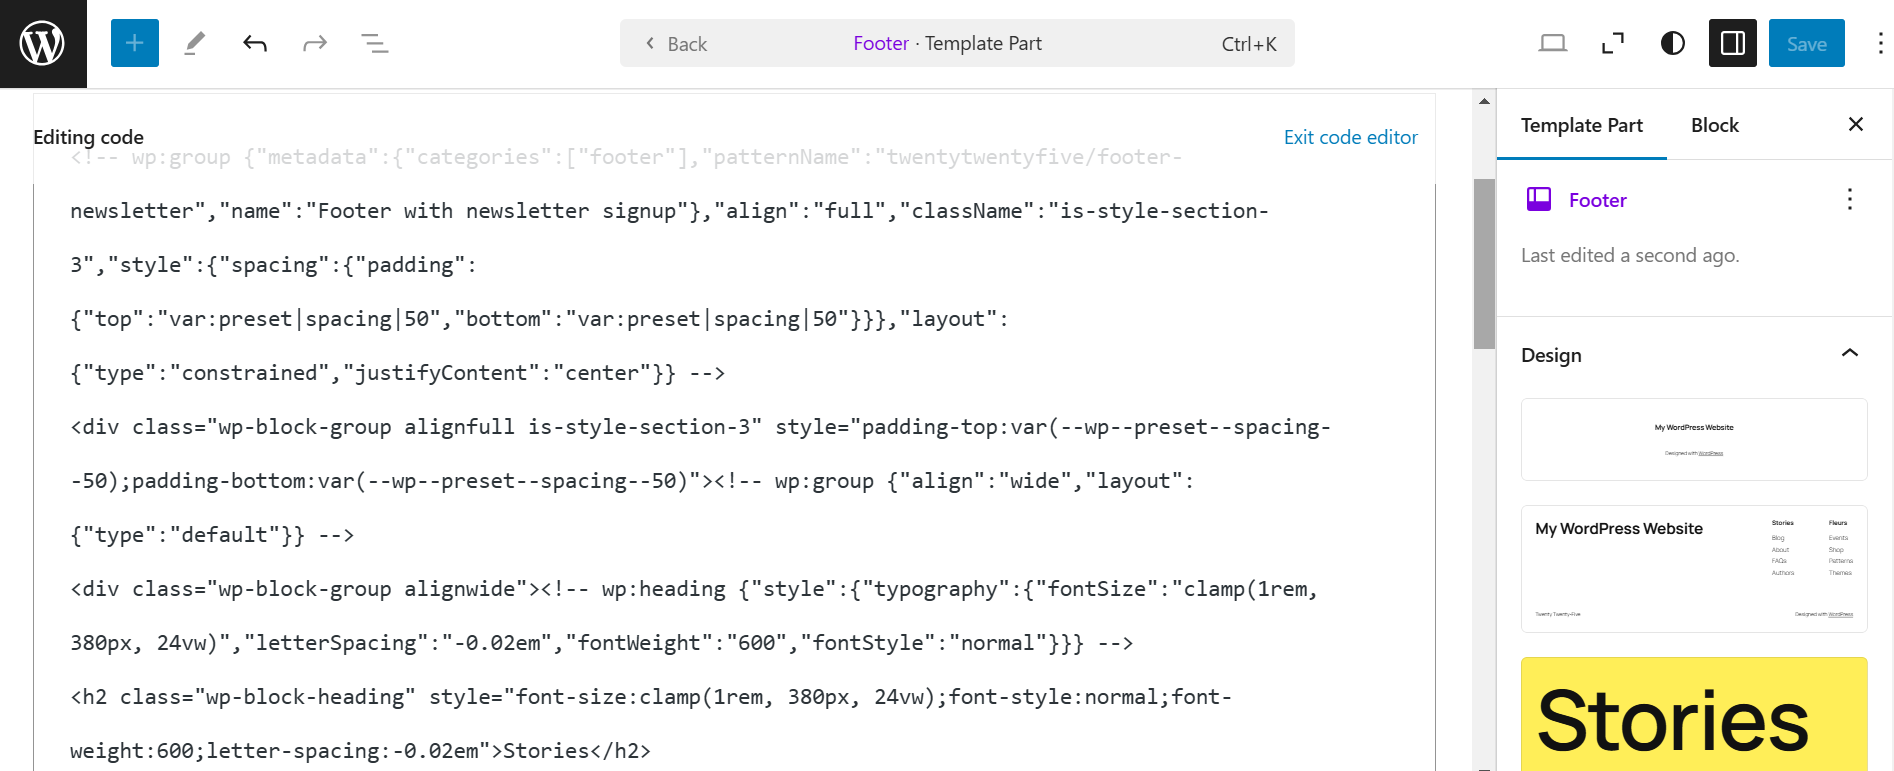Open the desktop view preview options
Screen dimensions: 1894x771
[x=1553, y=43]
